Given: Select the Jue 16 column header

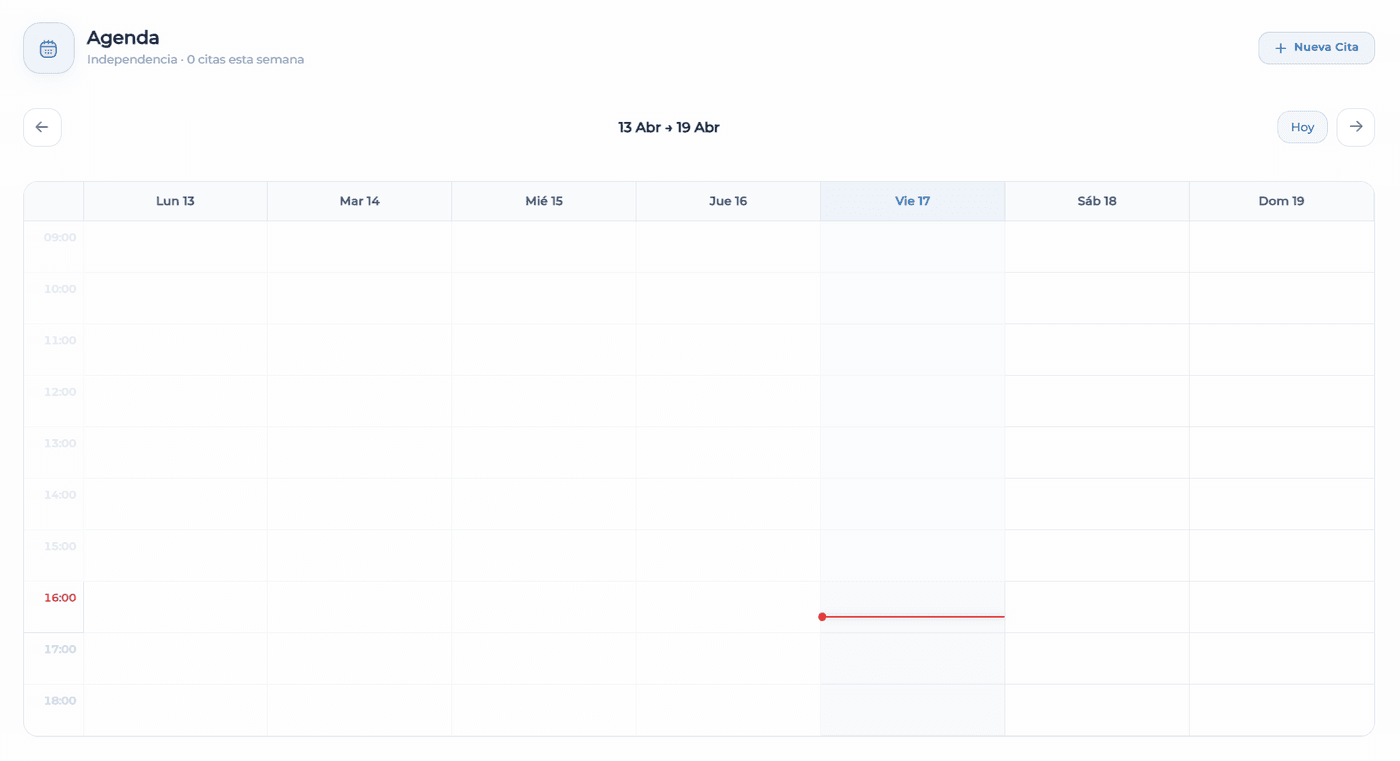Looking at the screenshot, I should [728, 201].
